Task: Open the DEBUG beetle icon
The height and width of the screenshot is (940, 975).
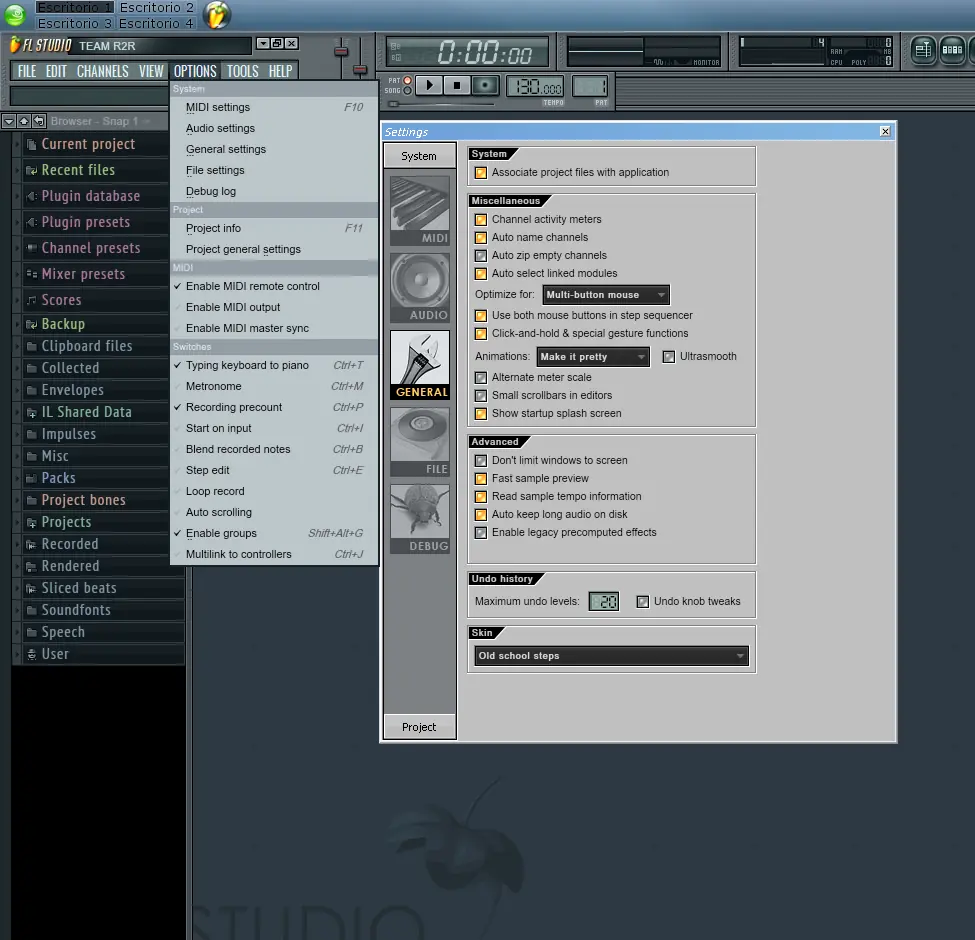Action: coord(420,519)
